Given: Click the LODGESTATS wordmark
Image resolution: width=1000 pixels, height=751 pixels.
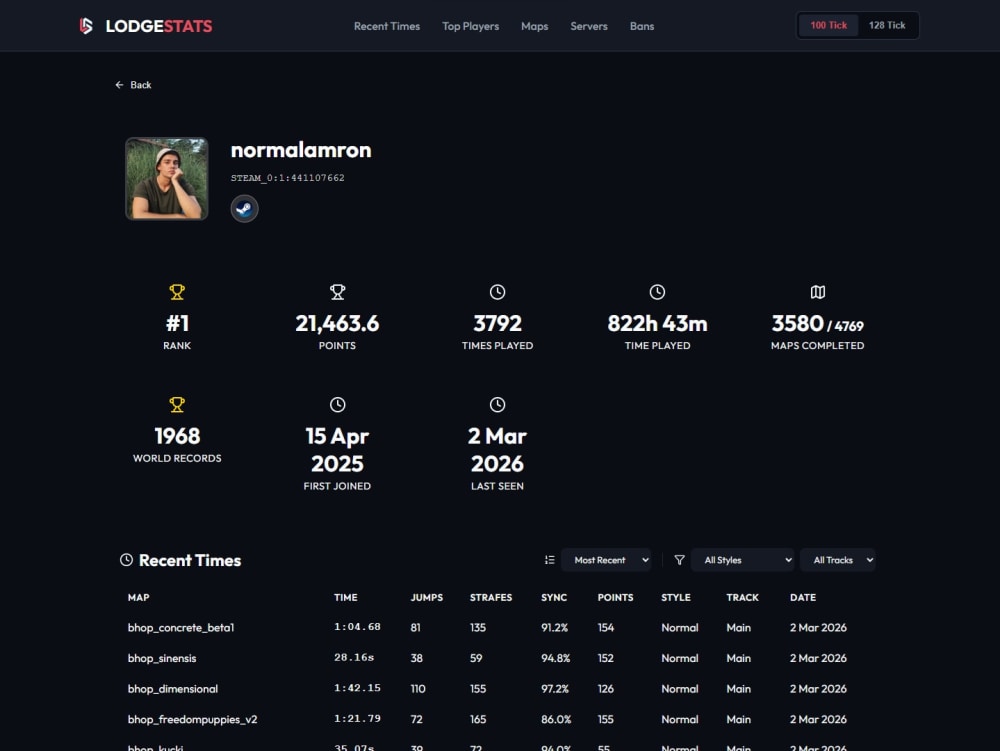Looking at the screenshot, I should [159, 26].
